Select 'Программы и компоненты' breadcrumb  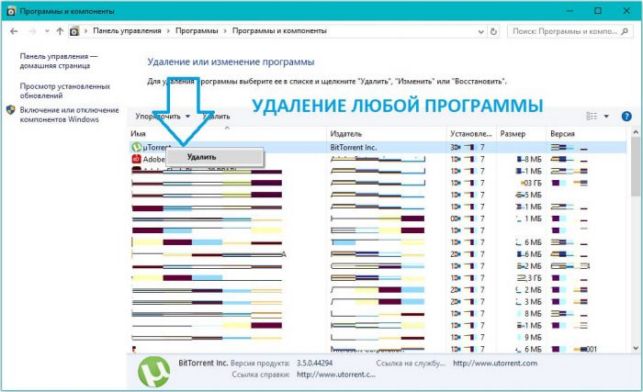pyautogui.click(x=279, y=31)
